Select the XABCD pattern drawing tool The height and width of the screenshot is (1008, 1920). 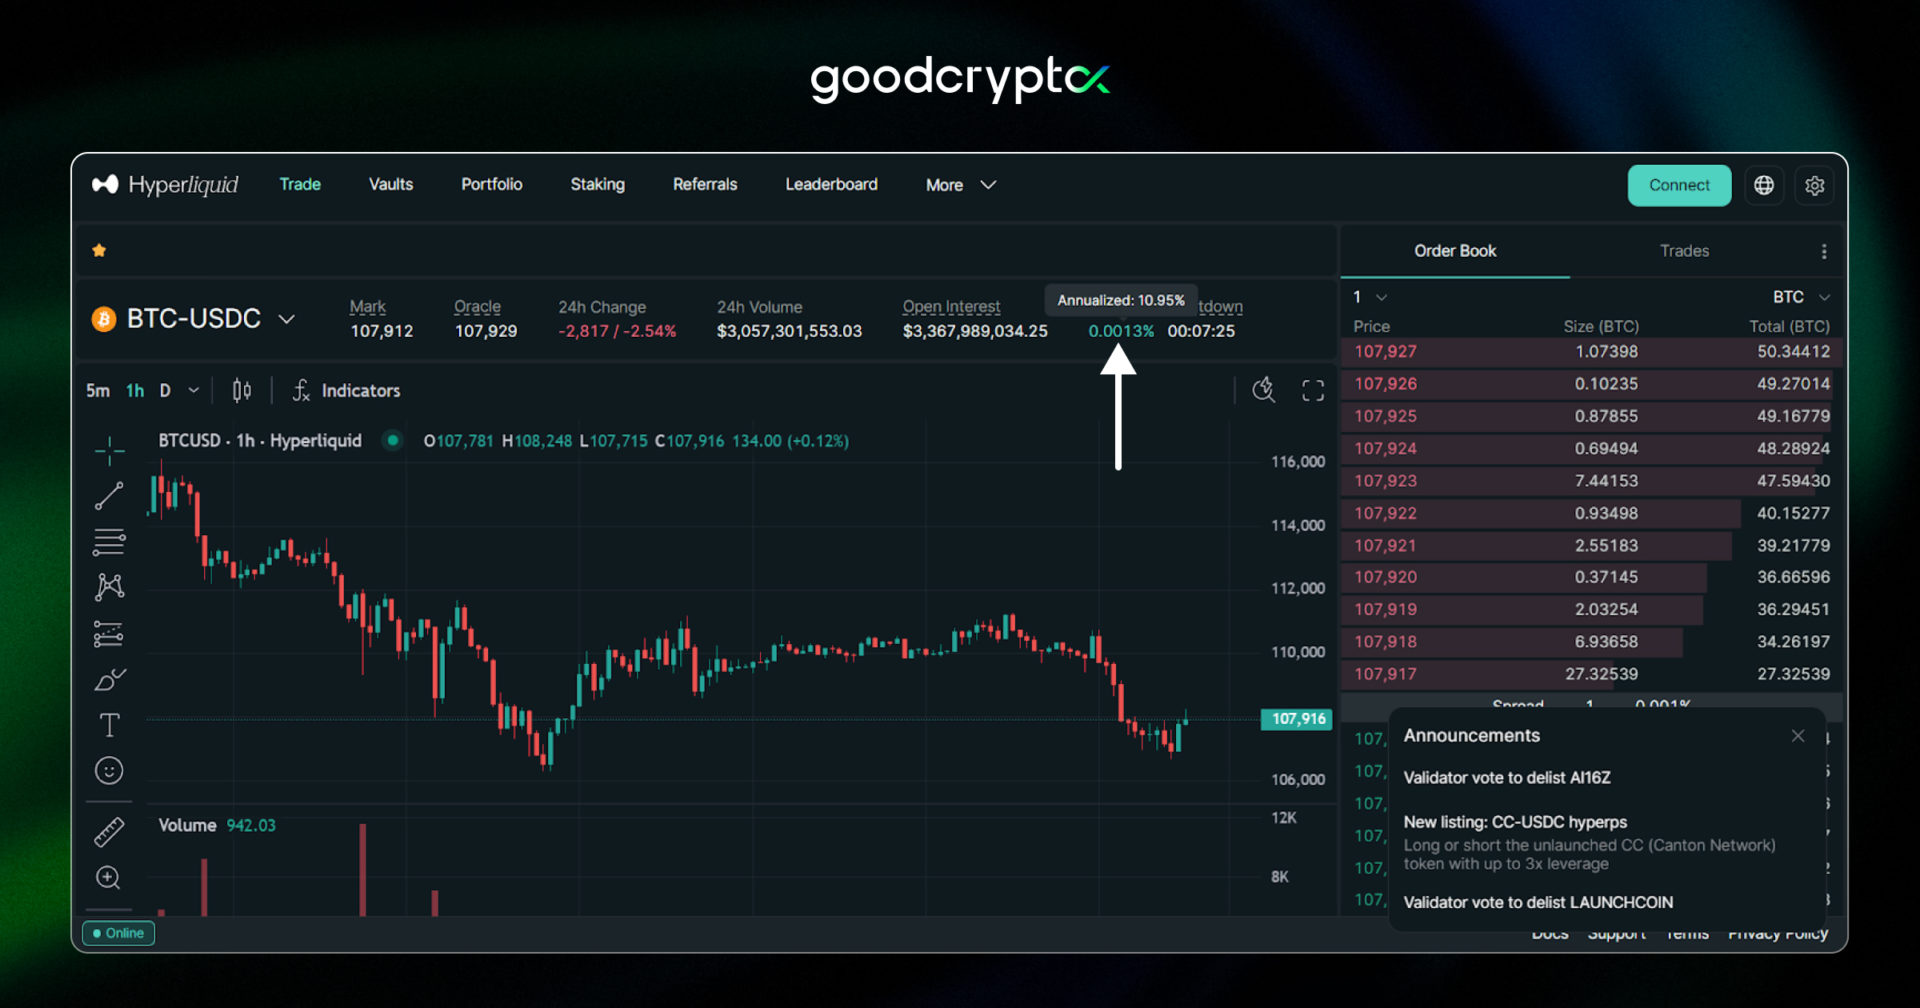click(109, 586)
